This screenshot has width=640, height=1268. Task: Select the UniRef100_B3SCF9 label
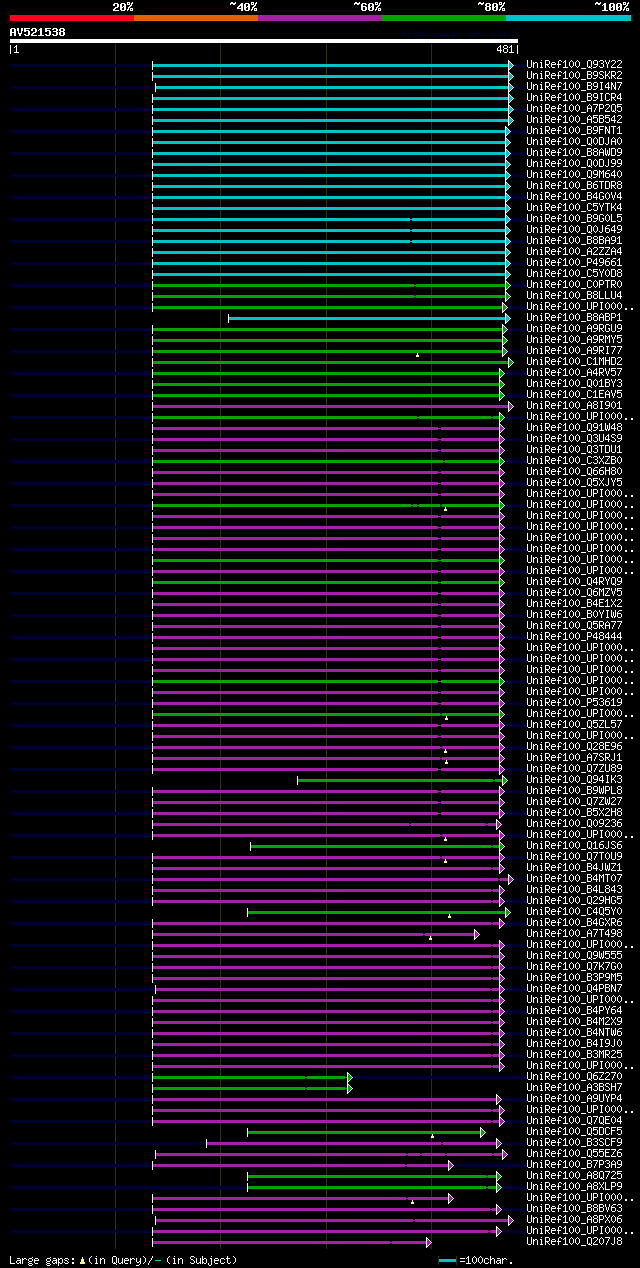pyautogui.click(x=574, y=1142)
